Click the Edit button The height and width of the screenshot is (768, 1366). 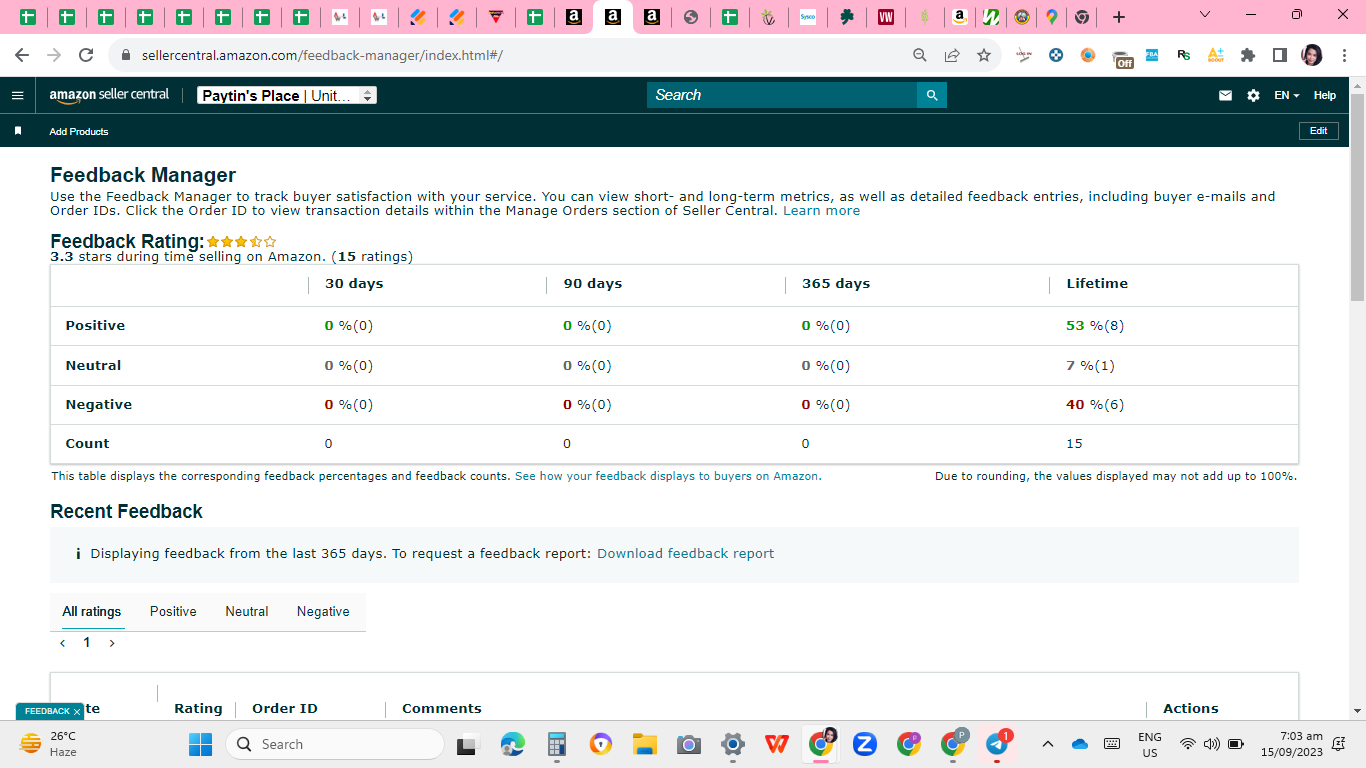(x=1319, y=131)
